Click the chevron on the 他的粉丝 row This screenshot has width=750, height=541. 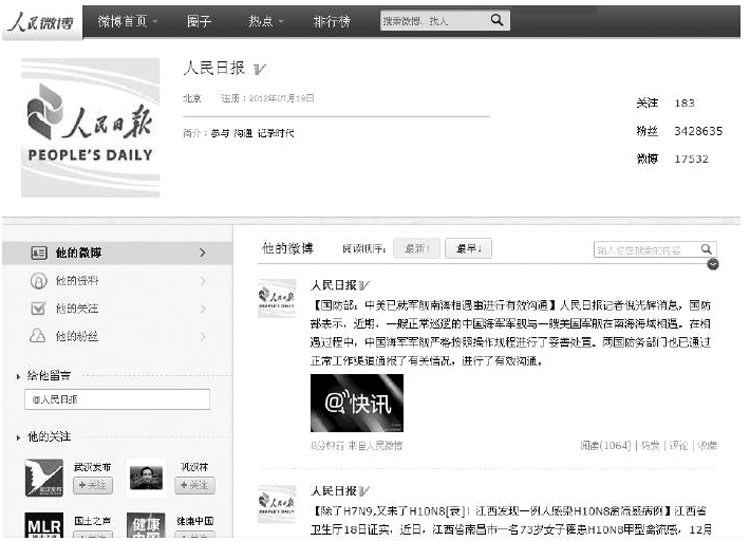click(x=203, y=337)
